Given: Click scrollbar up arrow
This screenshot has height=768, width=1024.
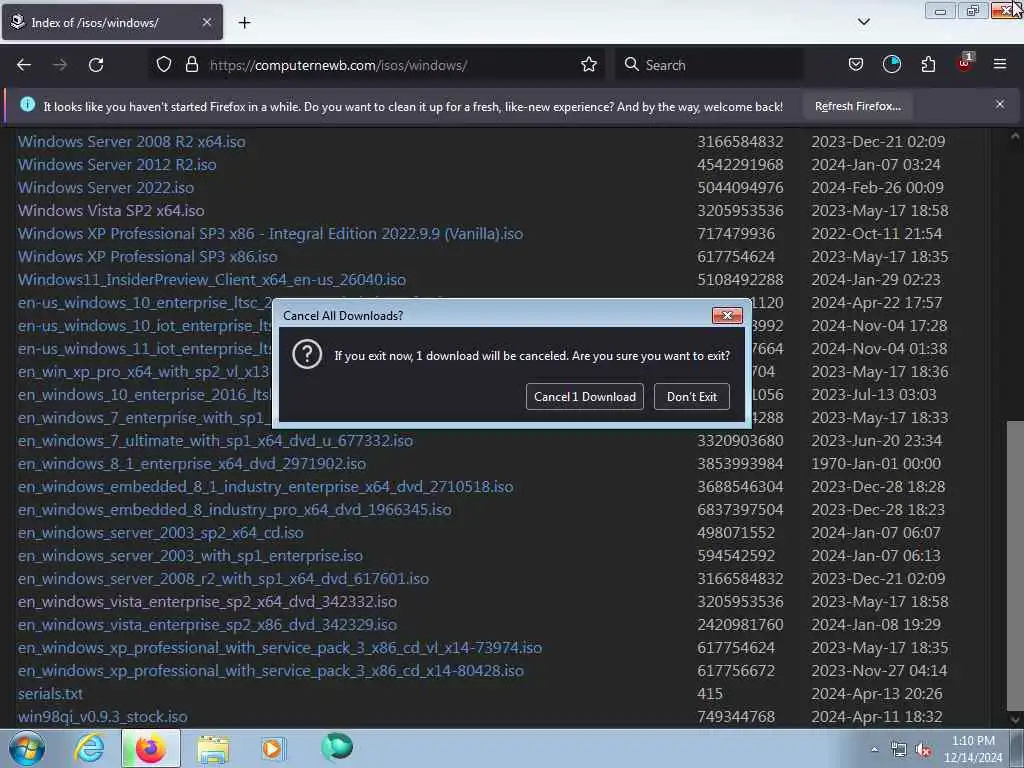Looking at the screenshot, I should tap(1015, 136).
